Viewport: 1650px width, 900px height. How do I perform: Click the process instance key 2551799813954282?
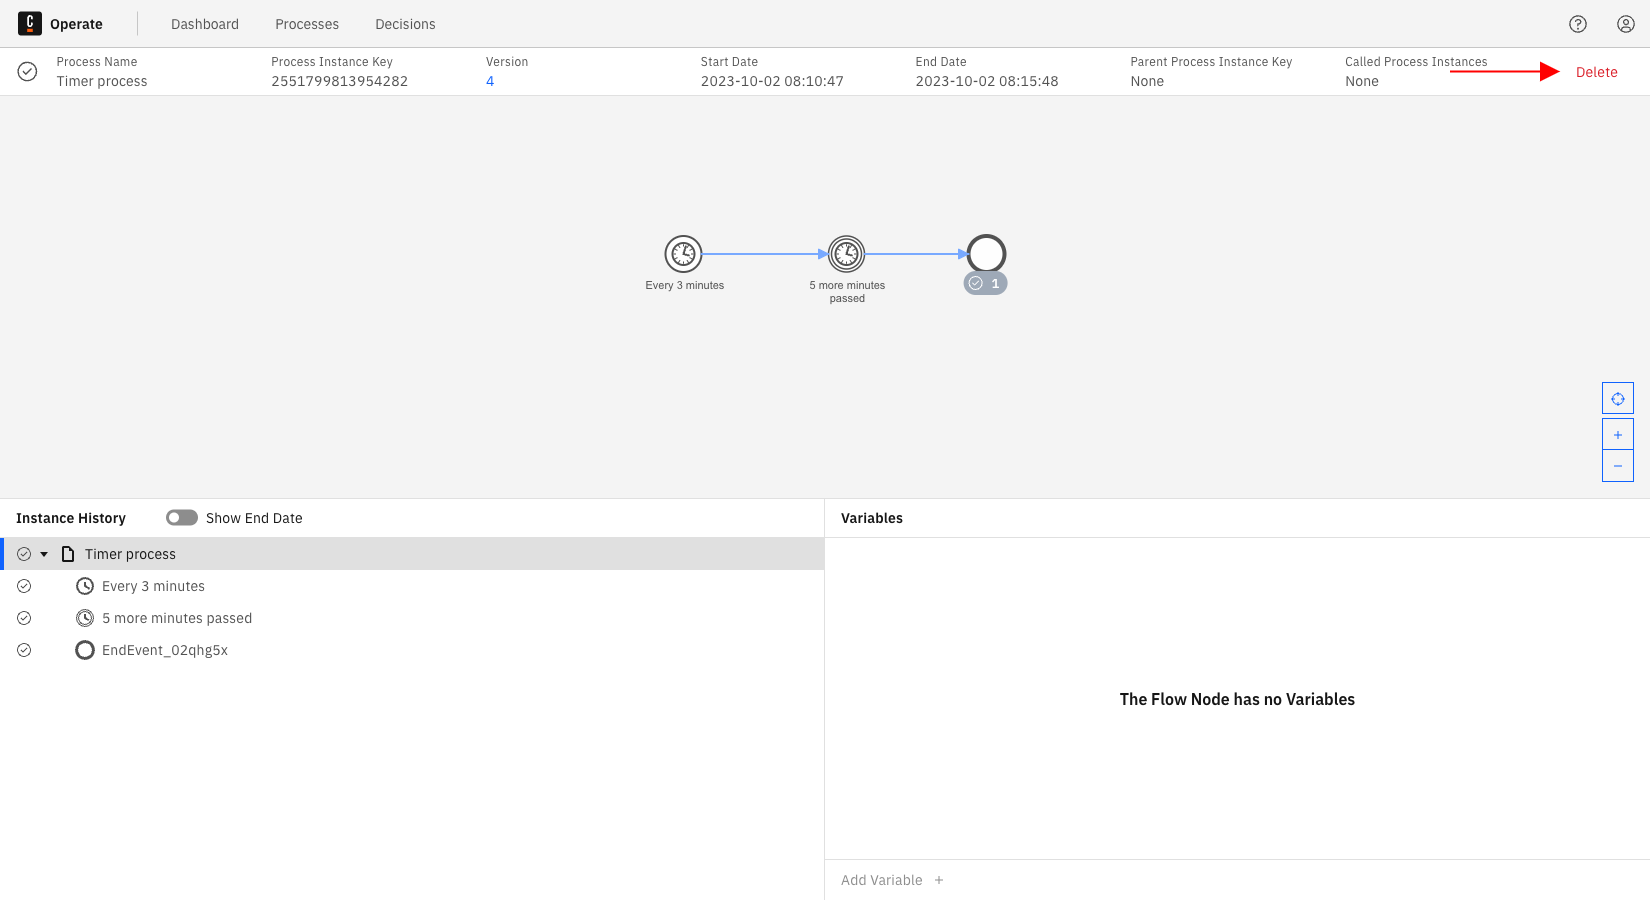tap(339, 81)
